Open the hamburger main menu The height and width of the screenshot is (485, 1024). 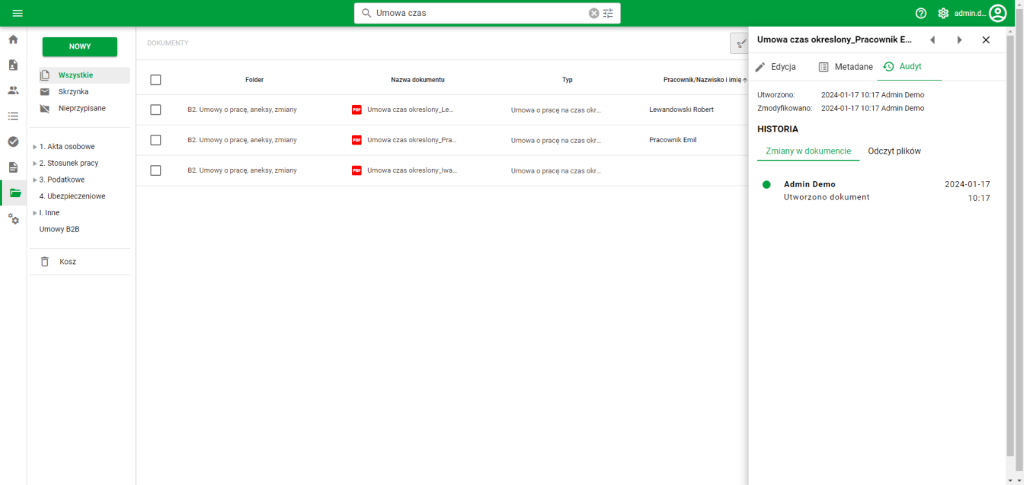[17, 13]
